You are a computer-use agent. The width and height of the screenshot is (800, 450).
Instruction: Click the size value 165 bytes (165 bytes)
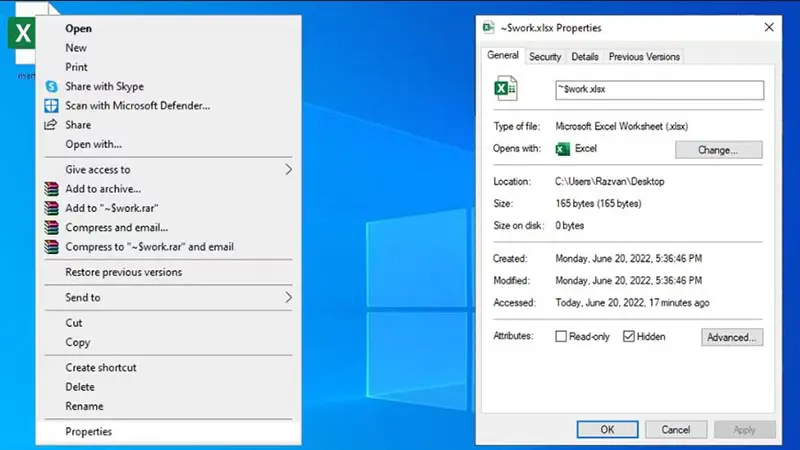coord(598,204)
